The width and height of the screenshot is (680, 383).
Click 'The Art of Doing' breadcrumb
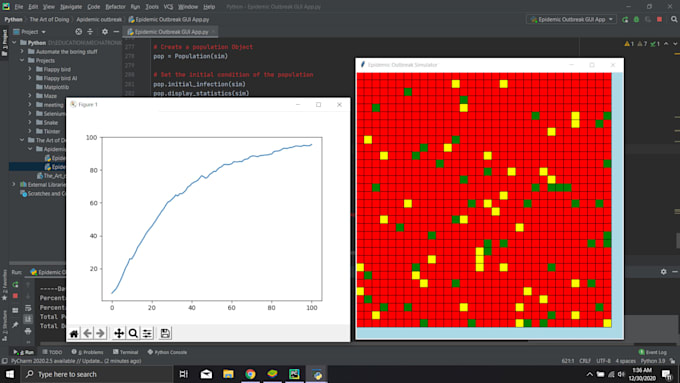(x=49, y=20)
